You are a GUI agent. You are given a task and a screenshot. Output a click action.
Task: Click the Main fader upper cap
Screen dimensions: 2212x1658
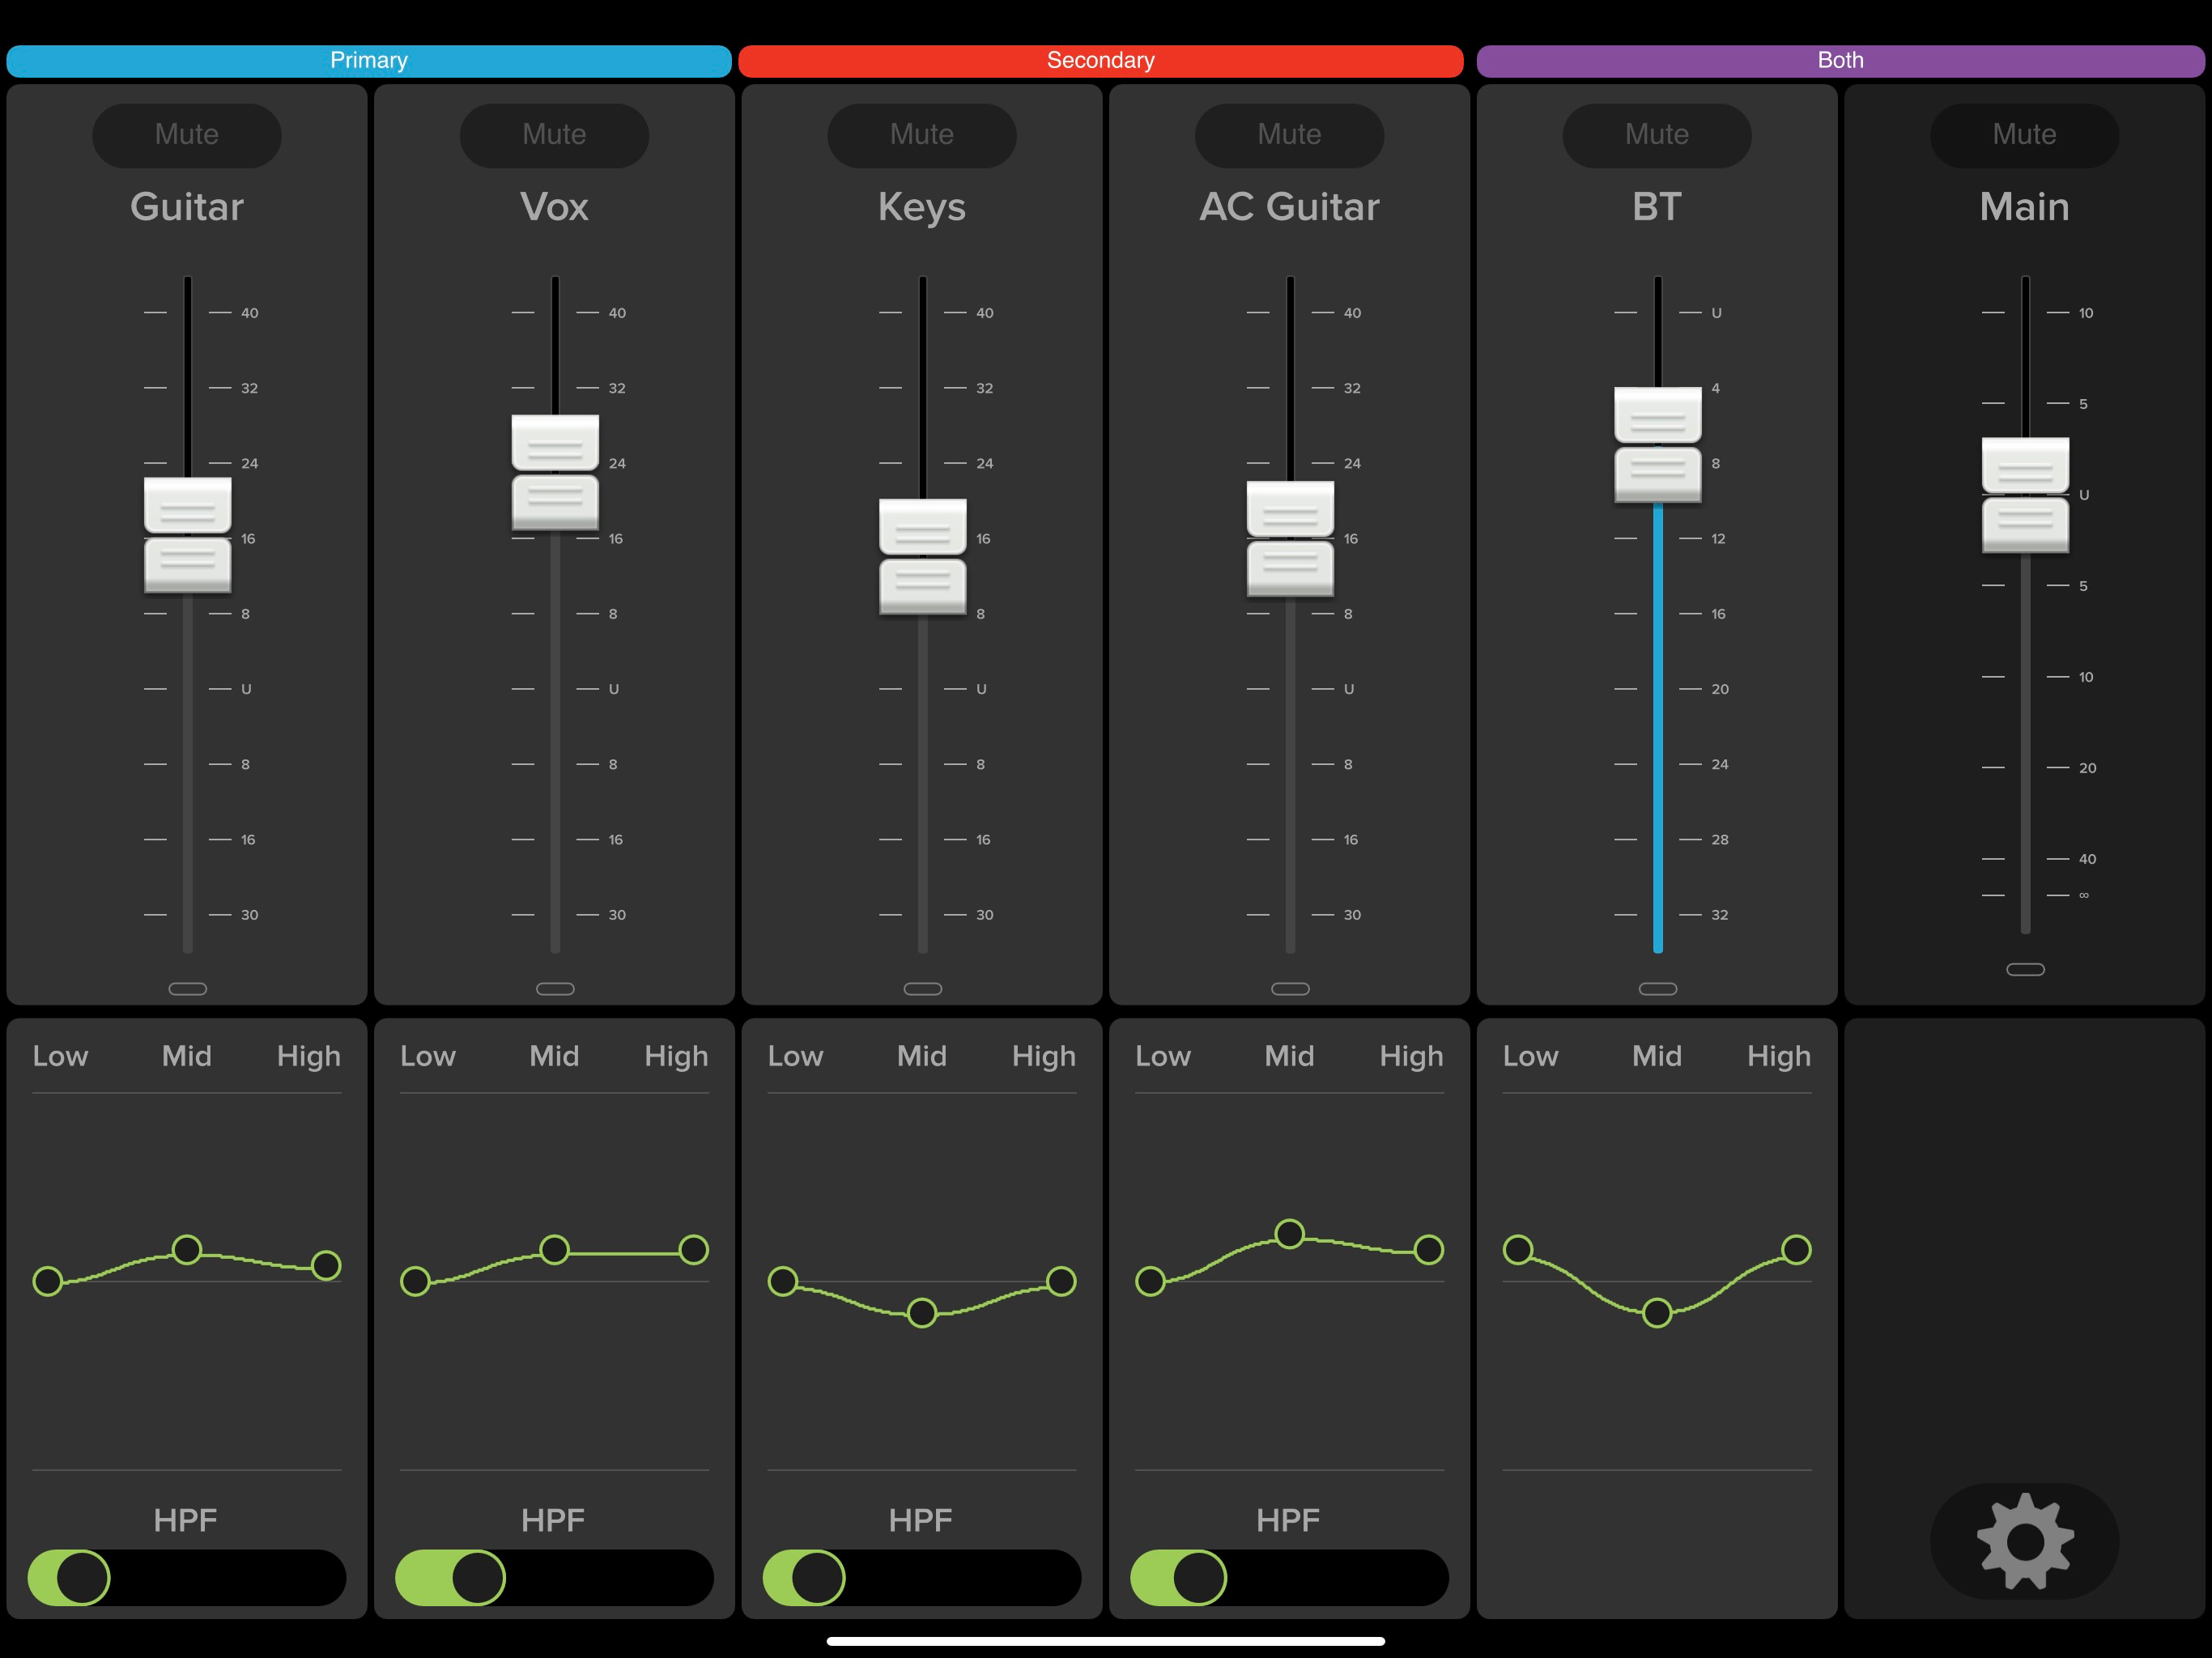tap(2026, 466)
